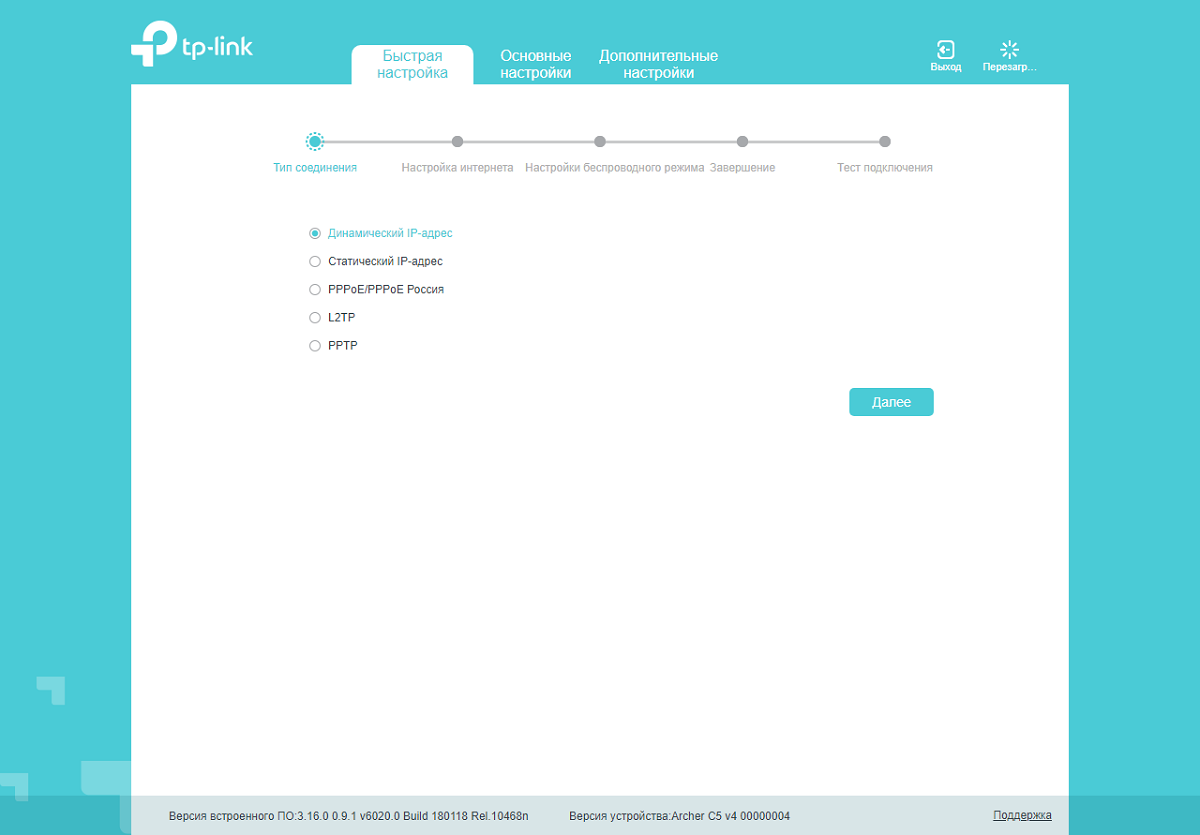1200x835 pixels.
Task: Select Динамический IP-адрес radio option
Action: tap(315, 233)
